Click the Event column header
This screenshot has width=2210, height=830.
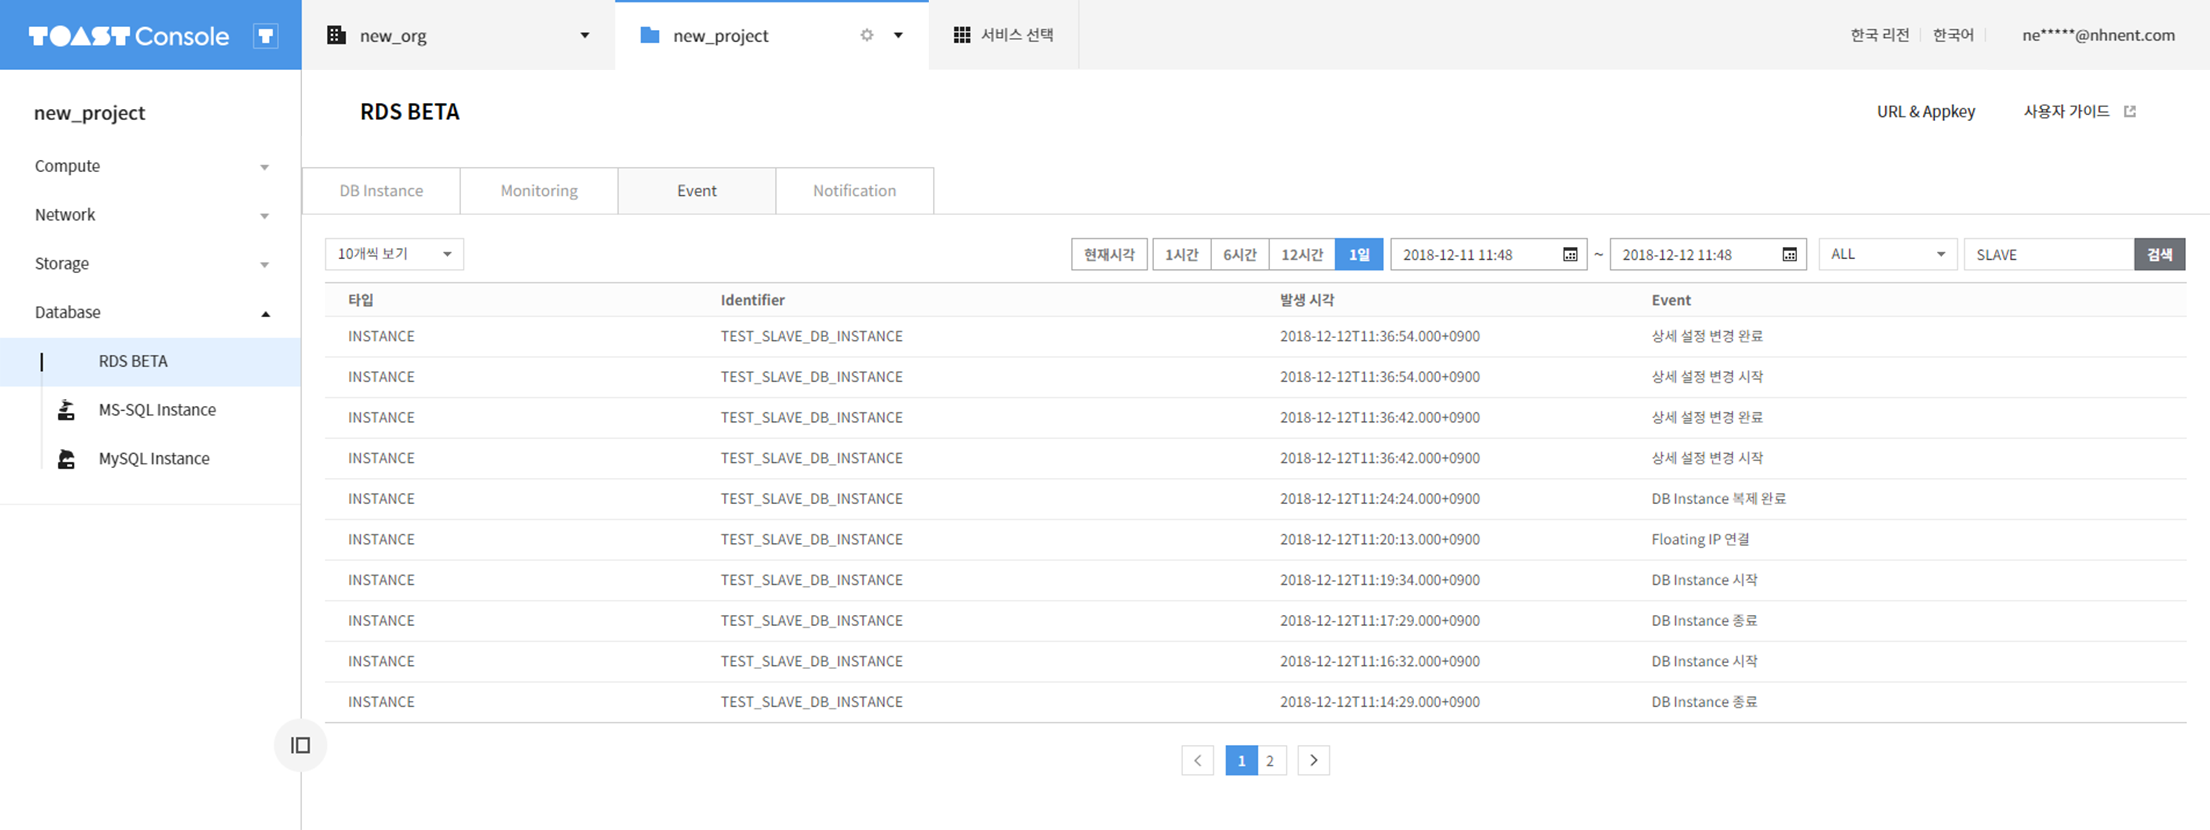(x=1671, y=300)
